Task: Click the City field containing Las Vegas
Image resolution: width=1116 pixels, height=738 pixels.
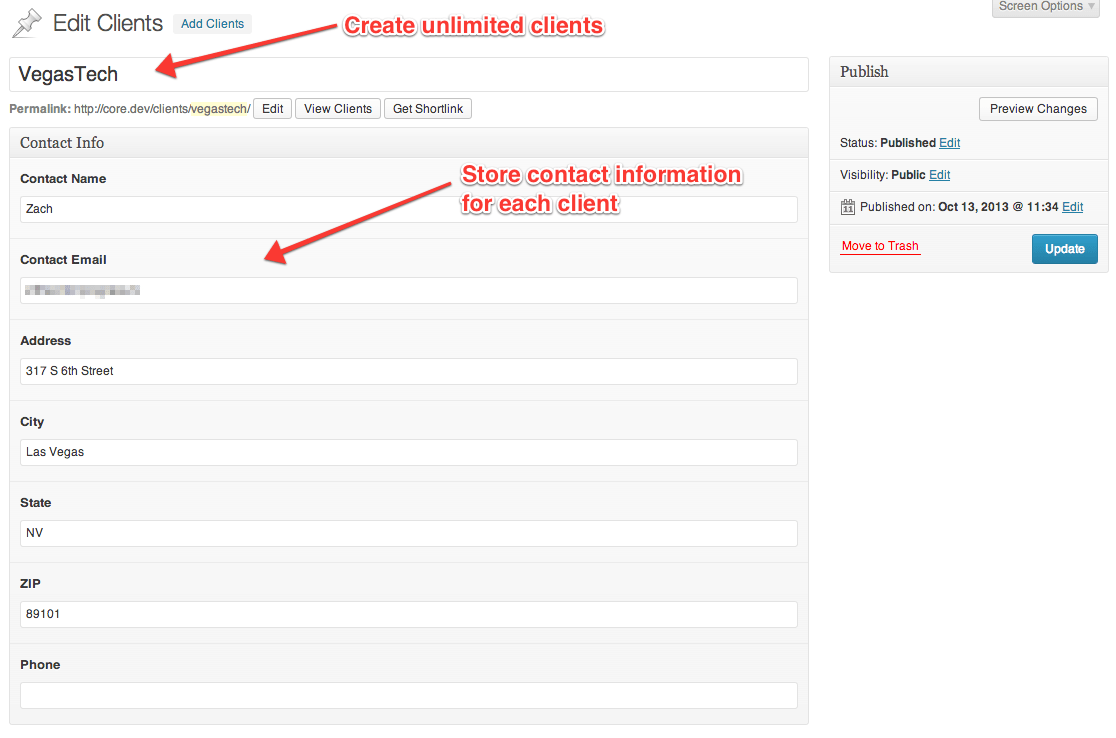Action: click(408, 452)
